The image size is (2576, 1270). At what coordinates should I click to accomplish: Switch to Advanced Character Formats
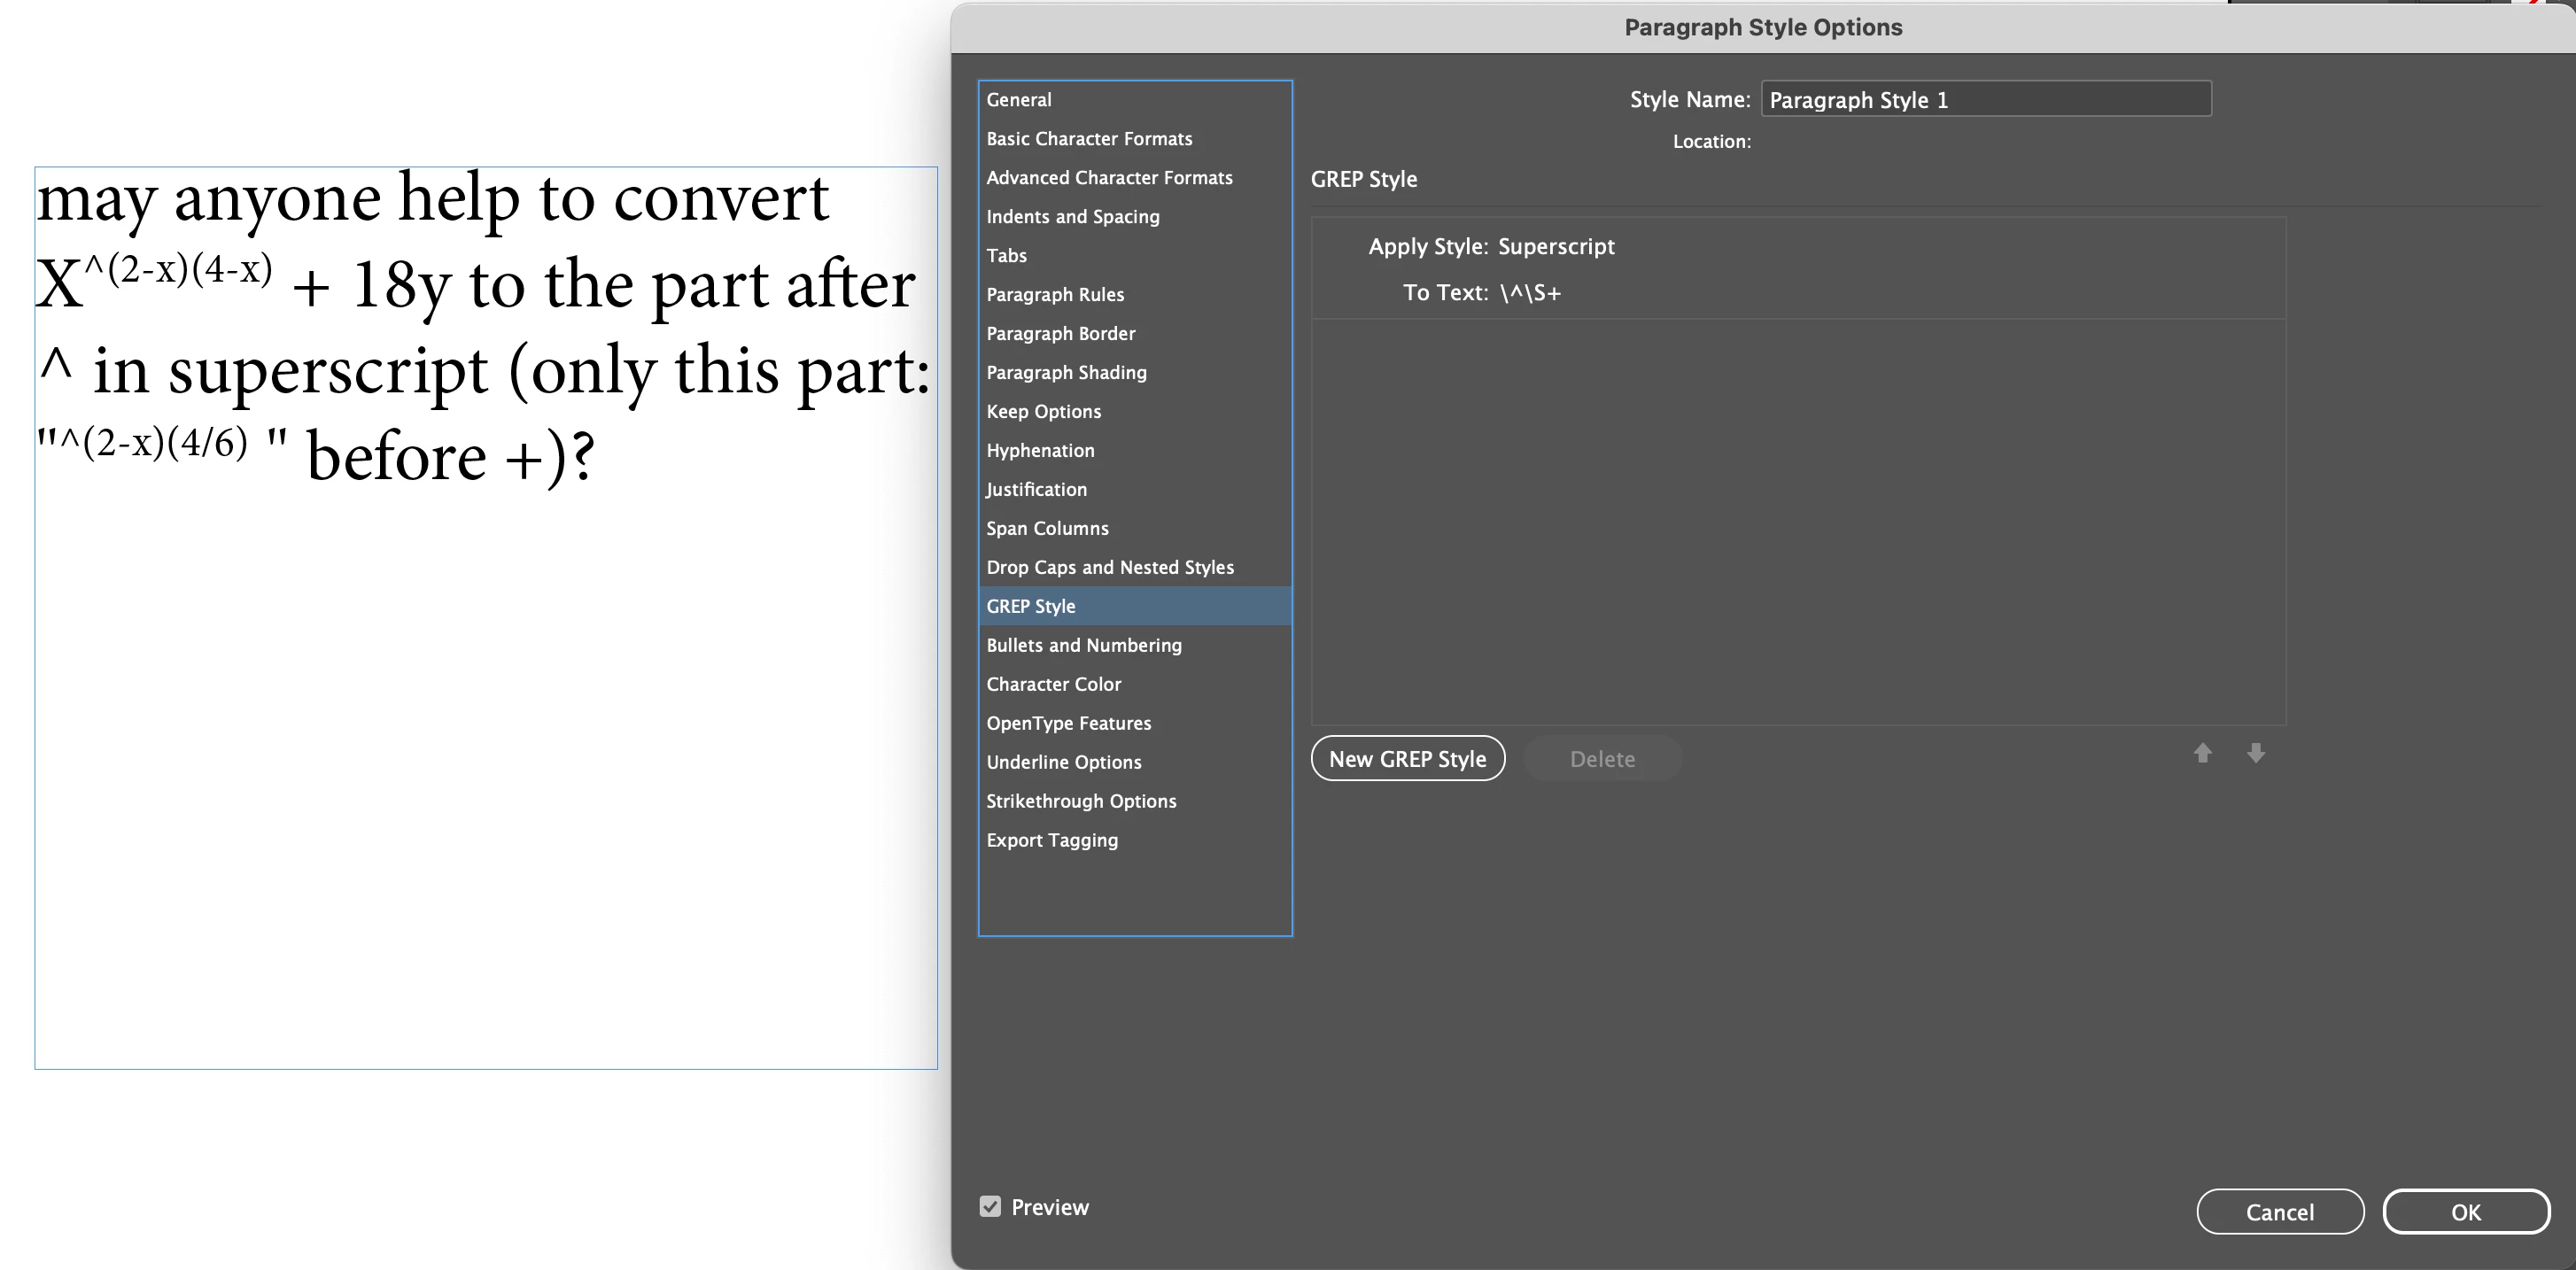1109,178
